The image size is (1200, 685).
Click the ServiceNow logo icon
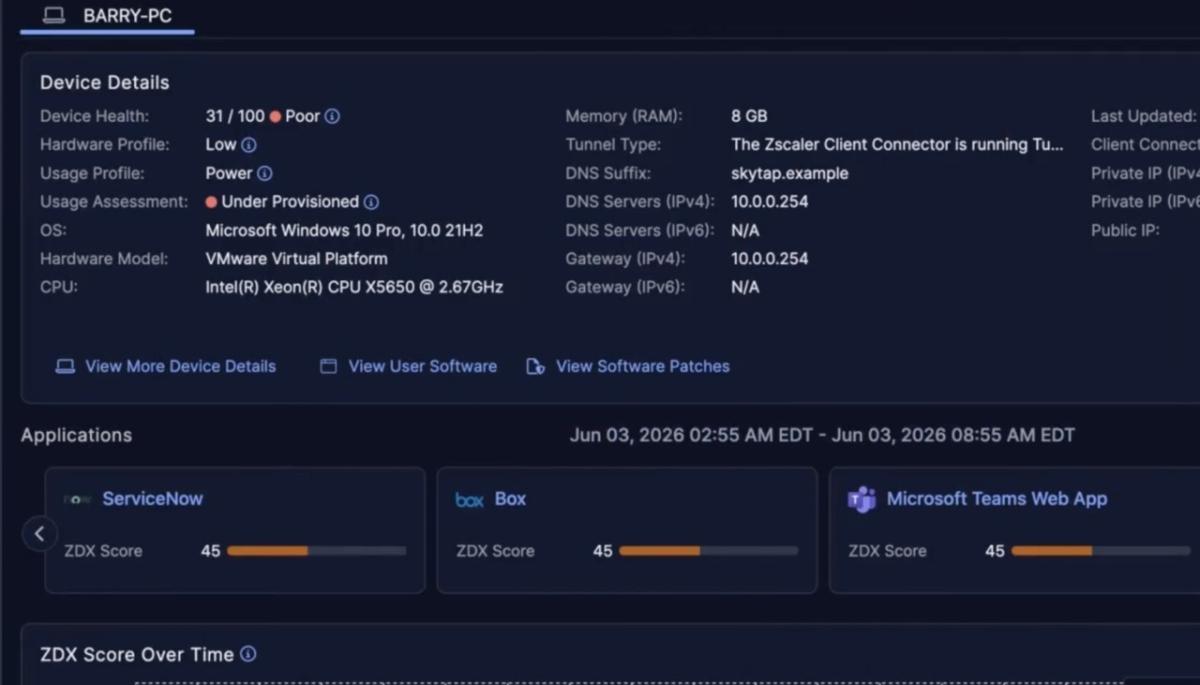point(77,499)
